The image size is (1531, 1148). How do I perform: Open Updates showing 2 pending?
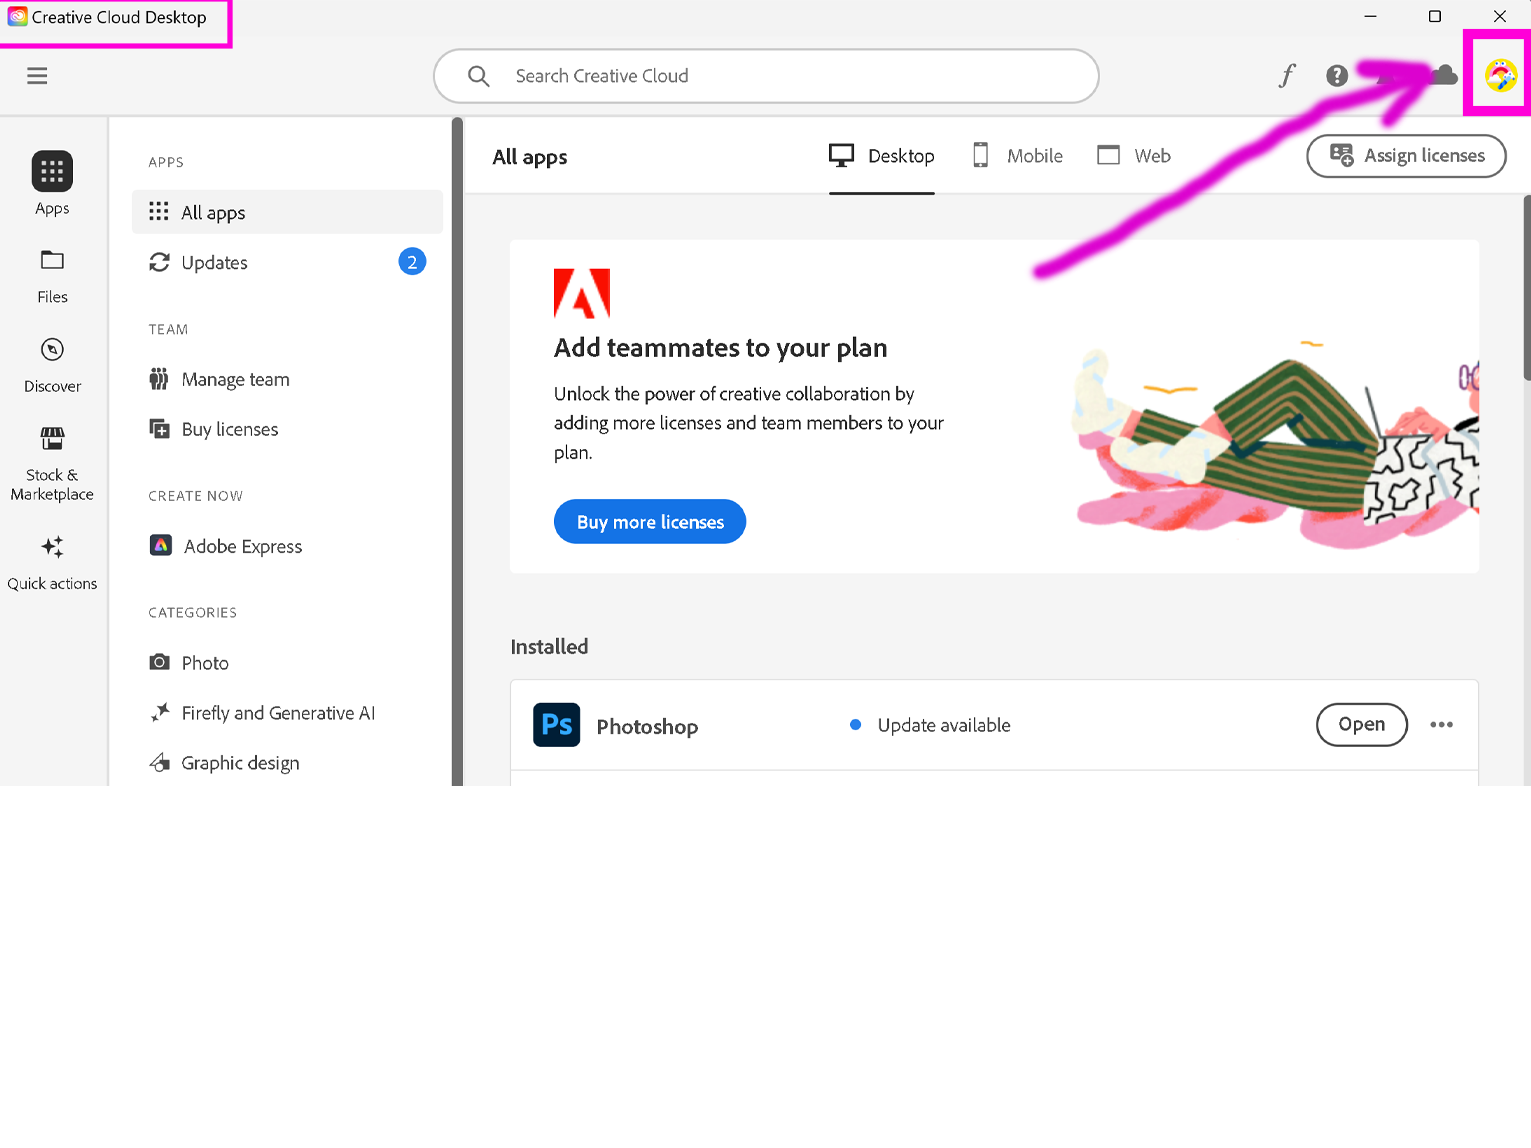pos(213,262)
